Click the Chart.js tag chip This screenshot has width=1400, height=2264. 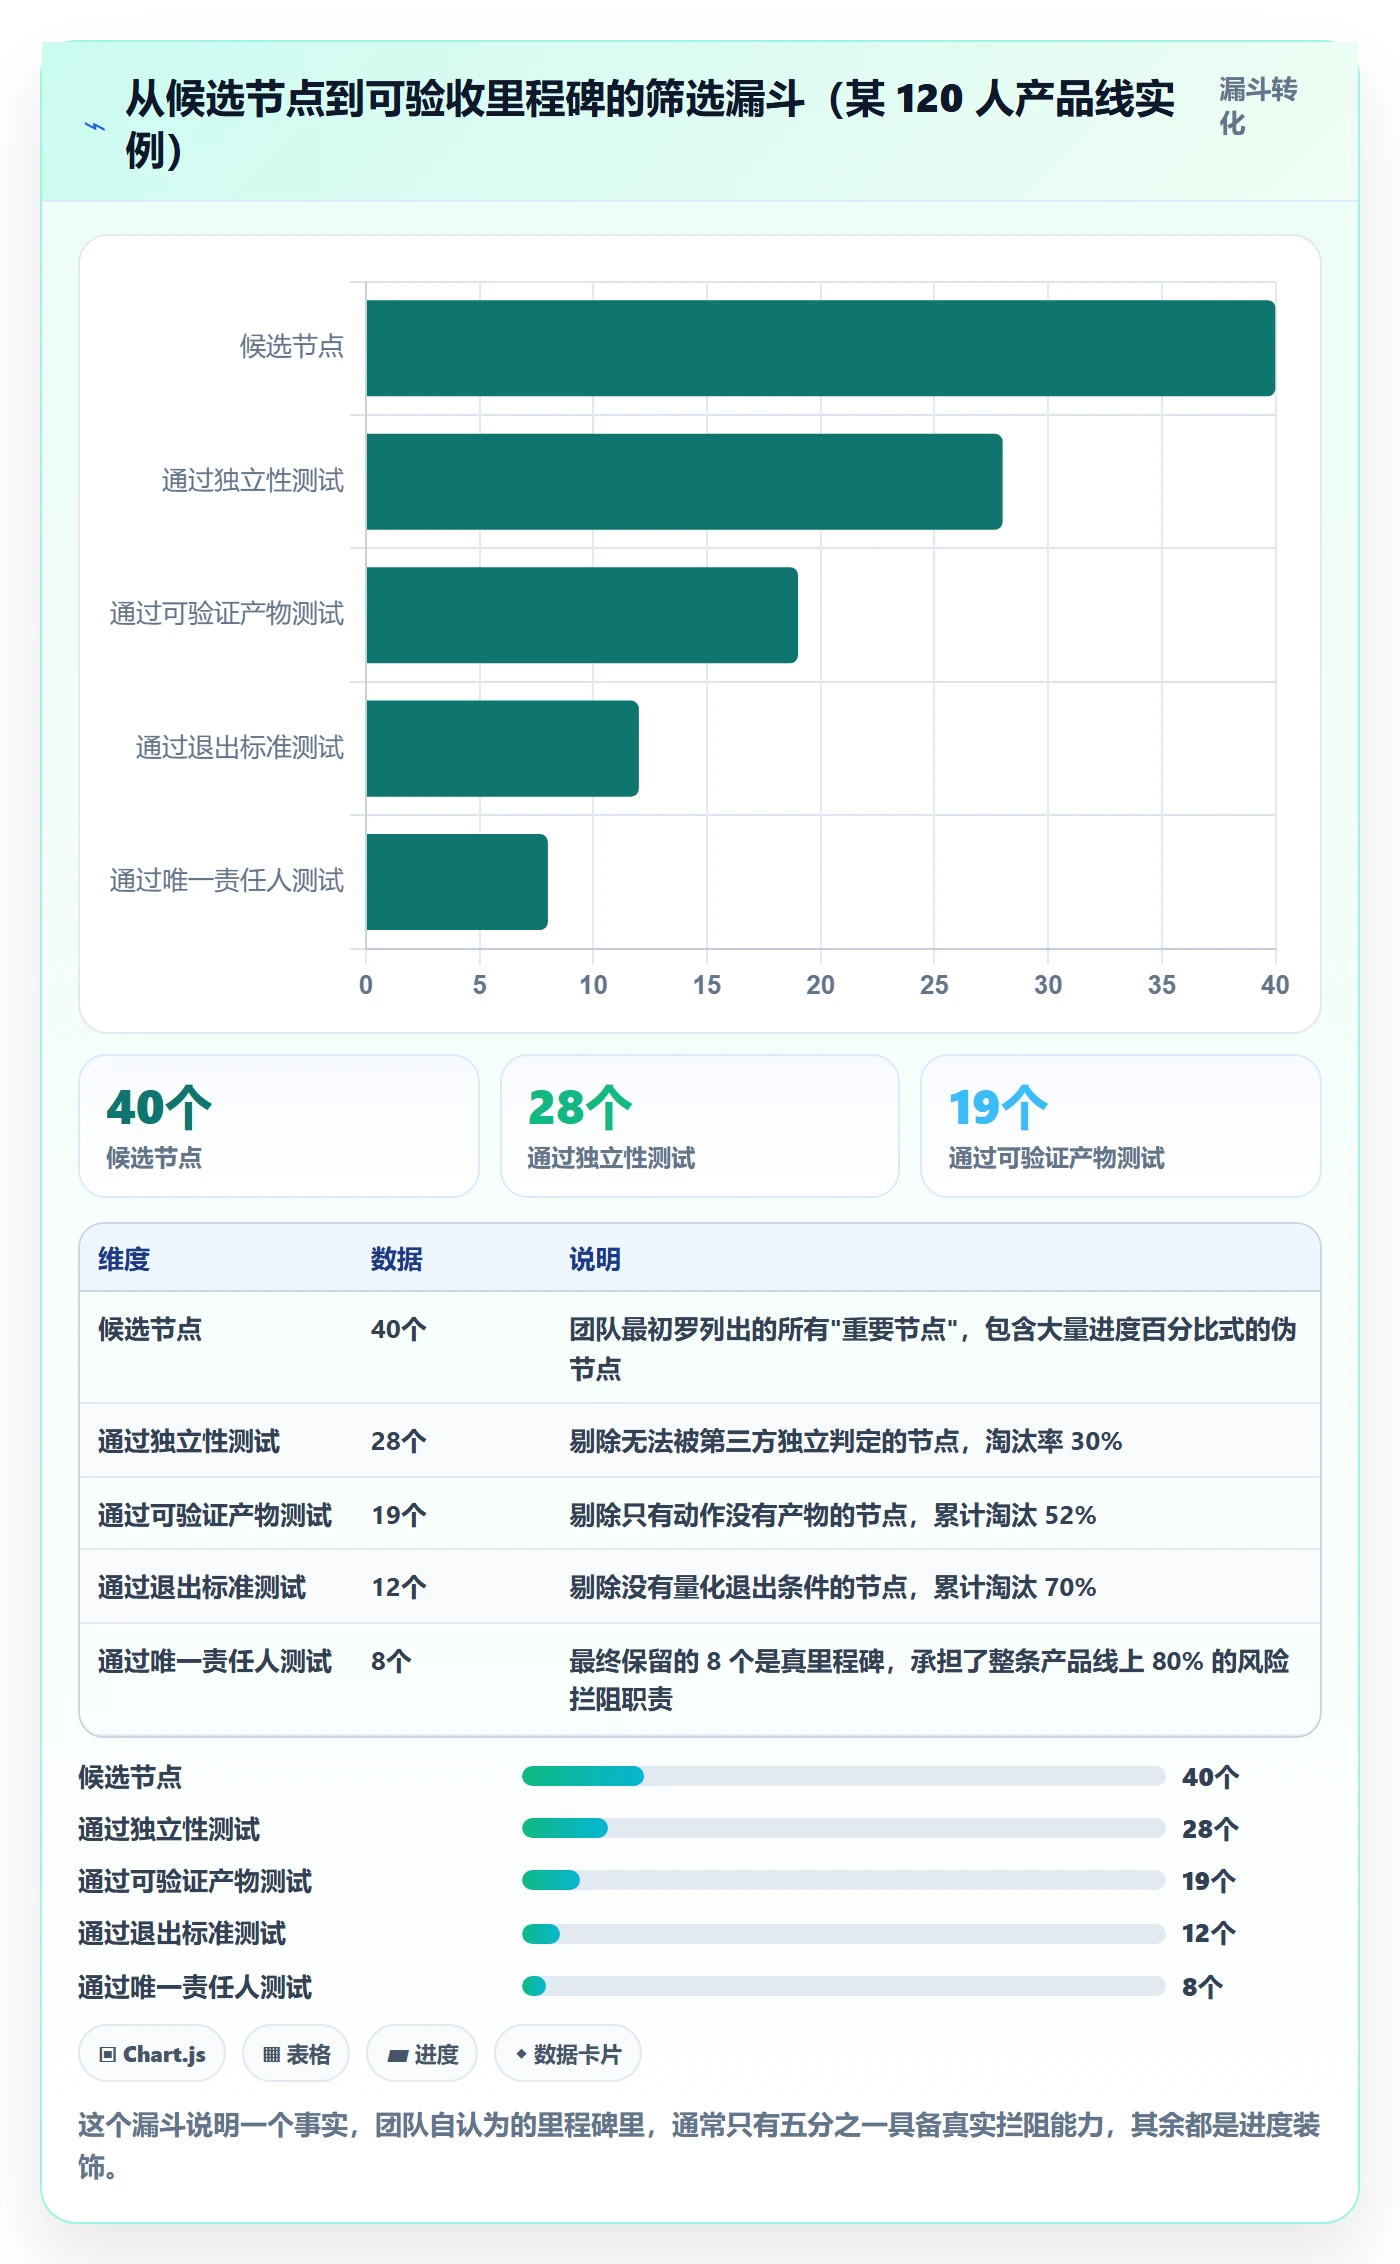point(152,2054)
